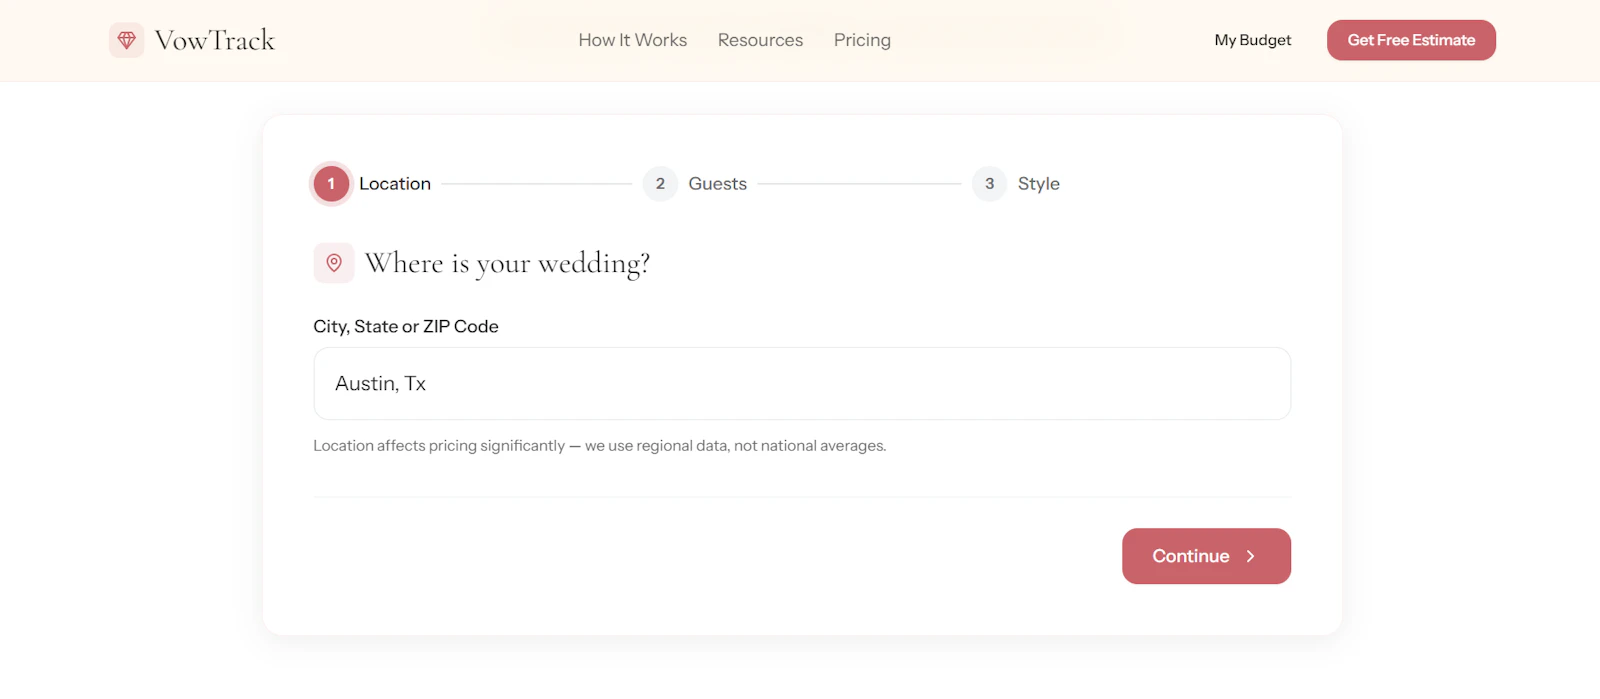Focus the City, State or ZIP Code field

802,384
